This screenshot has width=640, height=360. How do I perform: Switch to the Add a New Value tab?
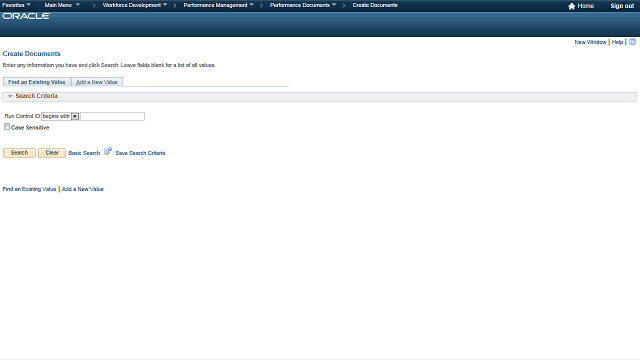click(x=97, y=82)
